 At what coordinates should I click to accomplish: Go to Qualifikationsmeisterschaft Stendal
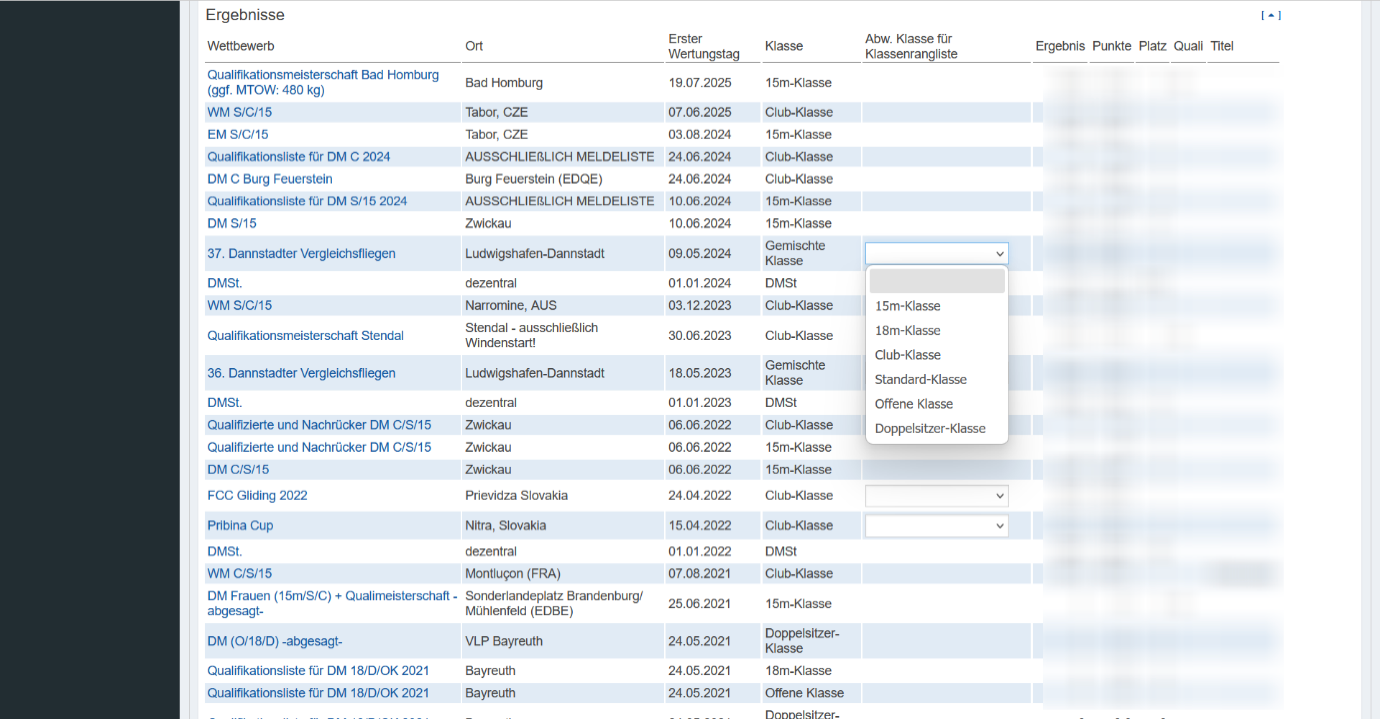tap(305, 336)
